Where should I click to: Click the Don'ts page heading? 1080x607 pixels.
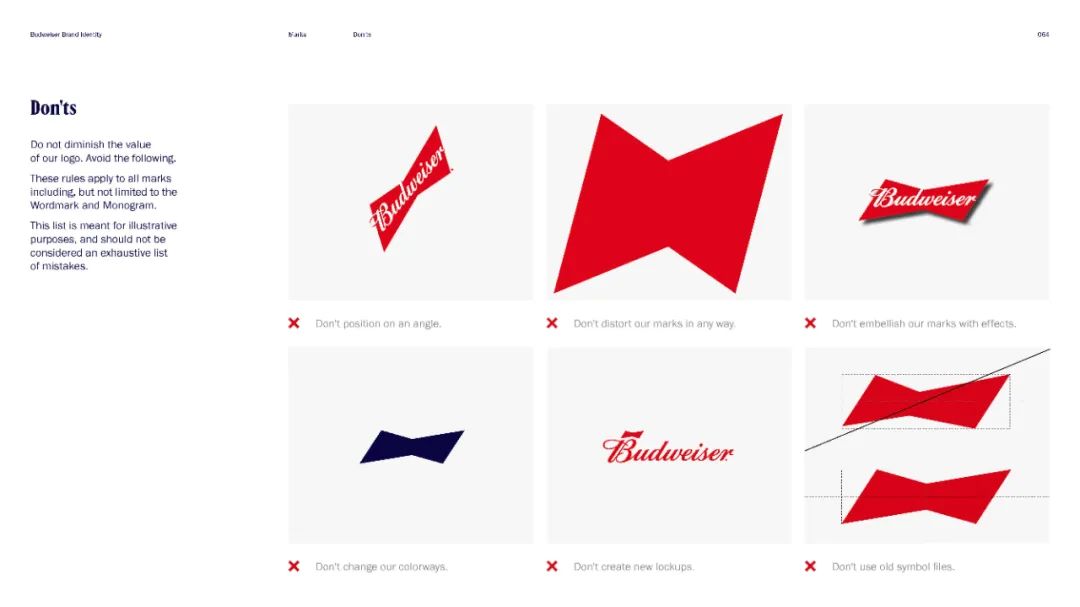[53, 108]
